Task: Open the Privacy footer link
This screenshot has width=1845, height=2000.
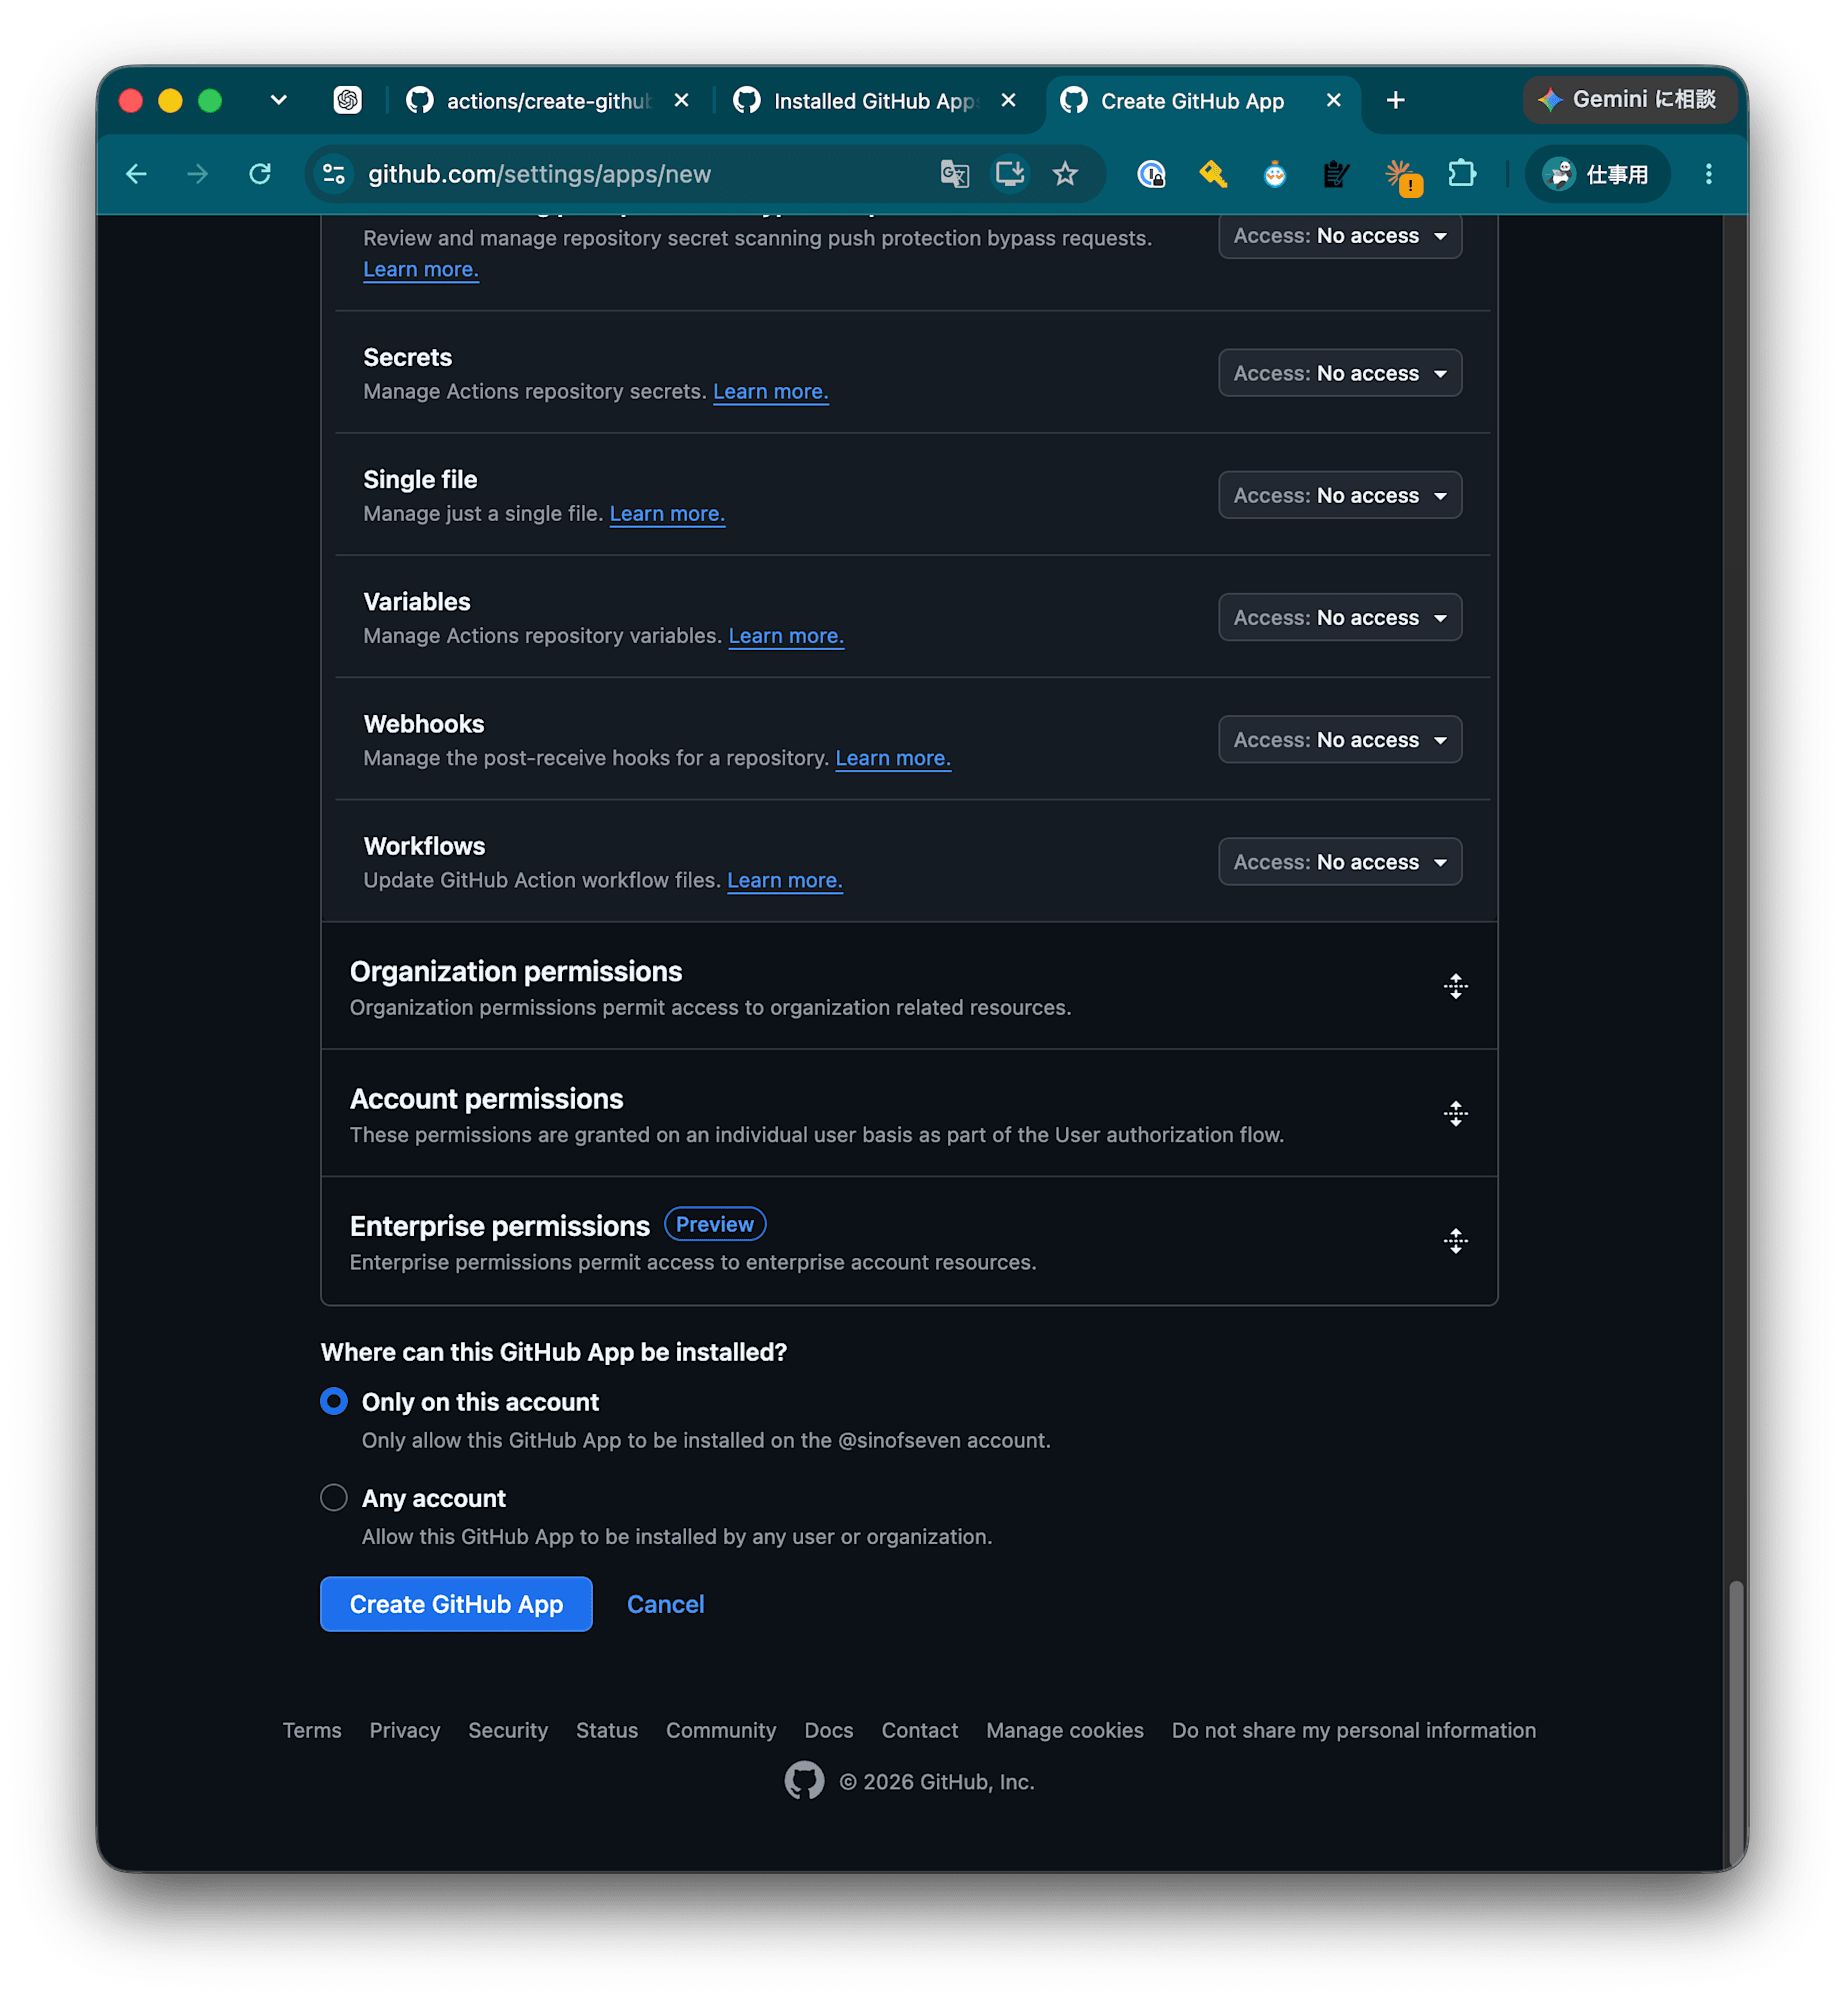Action: pyautogui.click(x=404, y=1729)
